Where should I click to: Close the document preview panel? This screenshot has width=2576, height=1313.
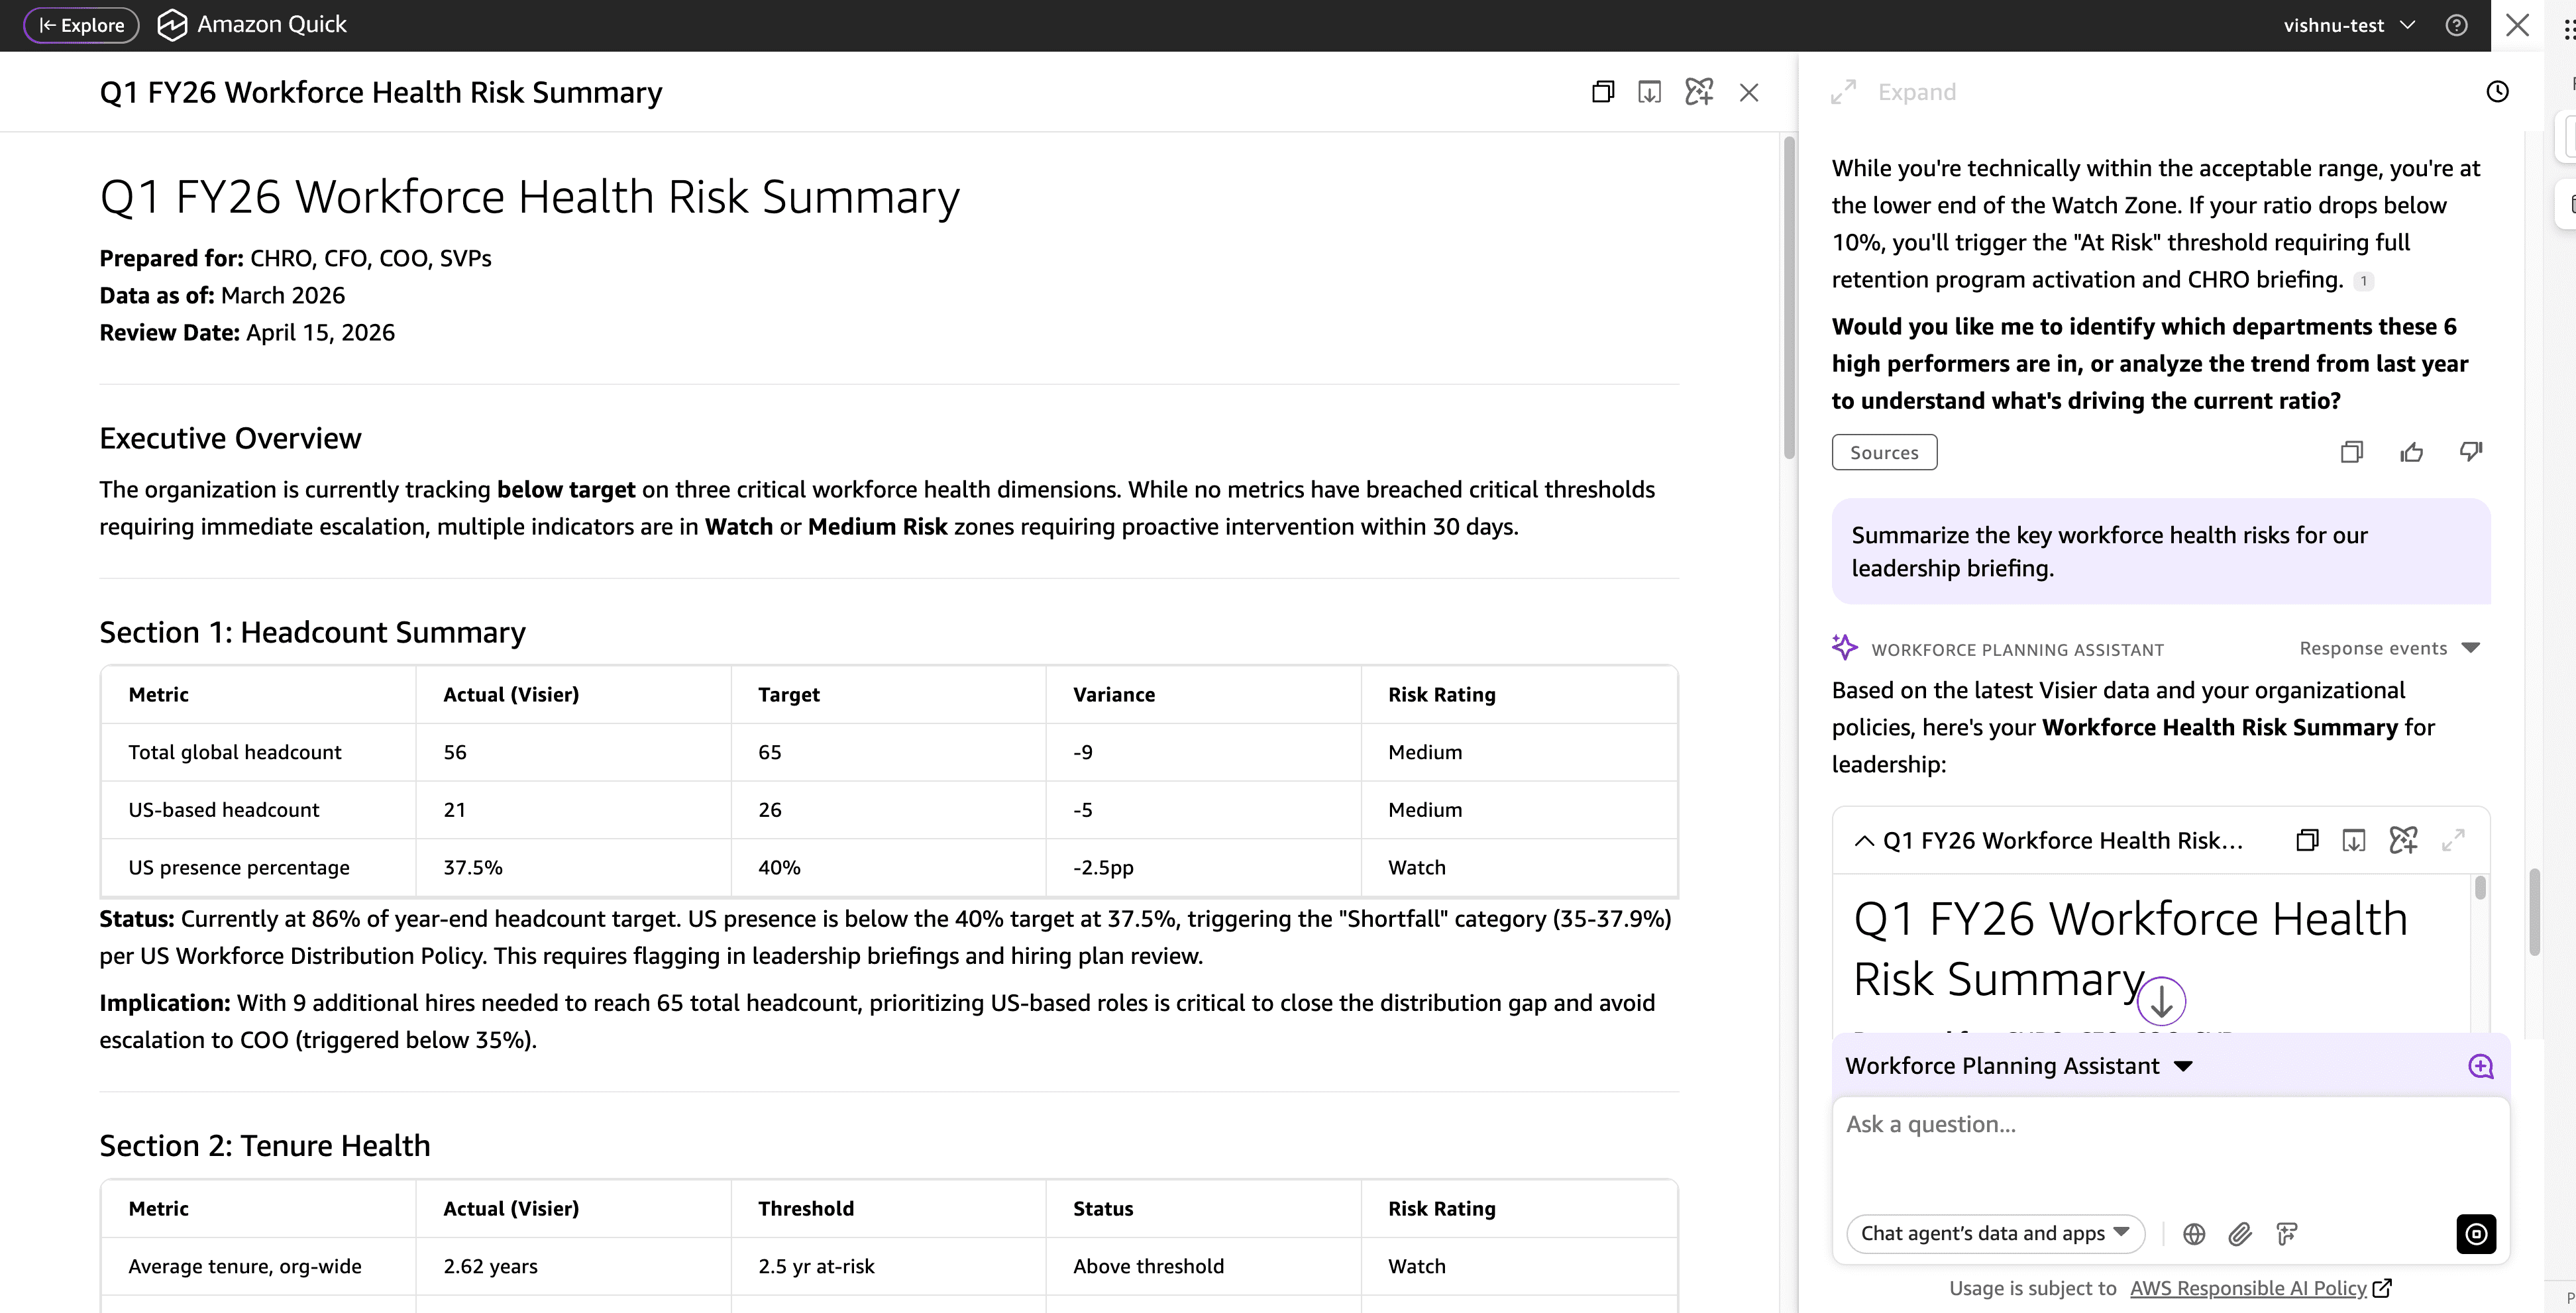pyautogui.click(x=1749, y=92)
